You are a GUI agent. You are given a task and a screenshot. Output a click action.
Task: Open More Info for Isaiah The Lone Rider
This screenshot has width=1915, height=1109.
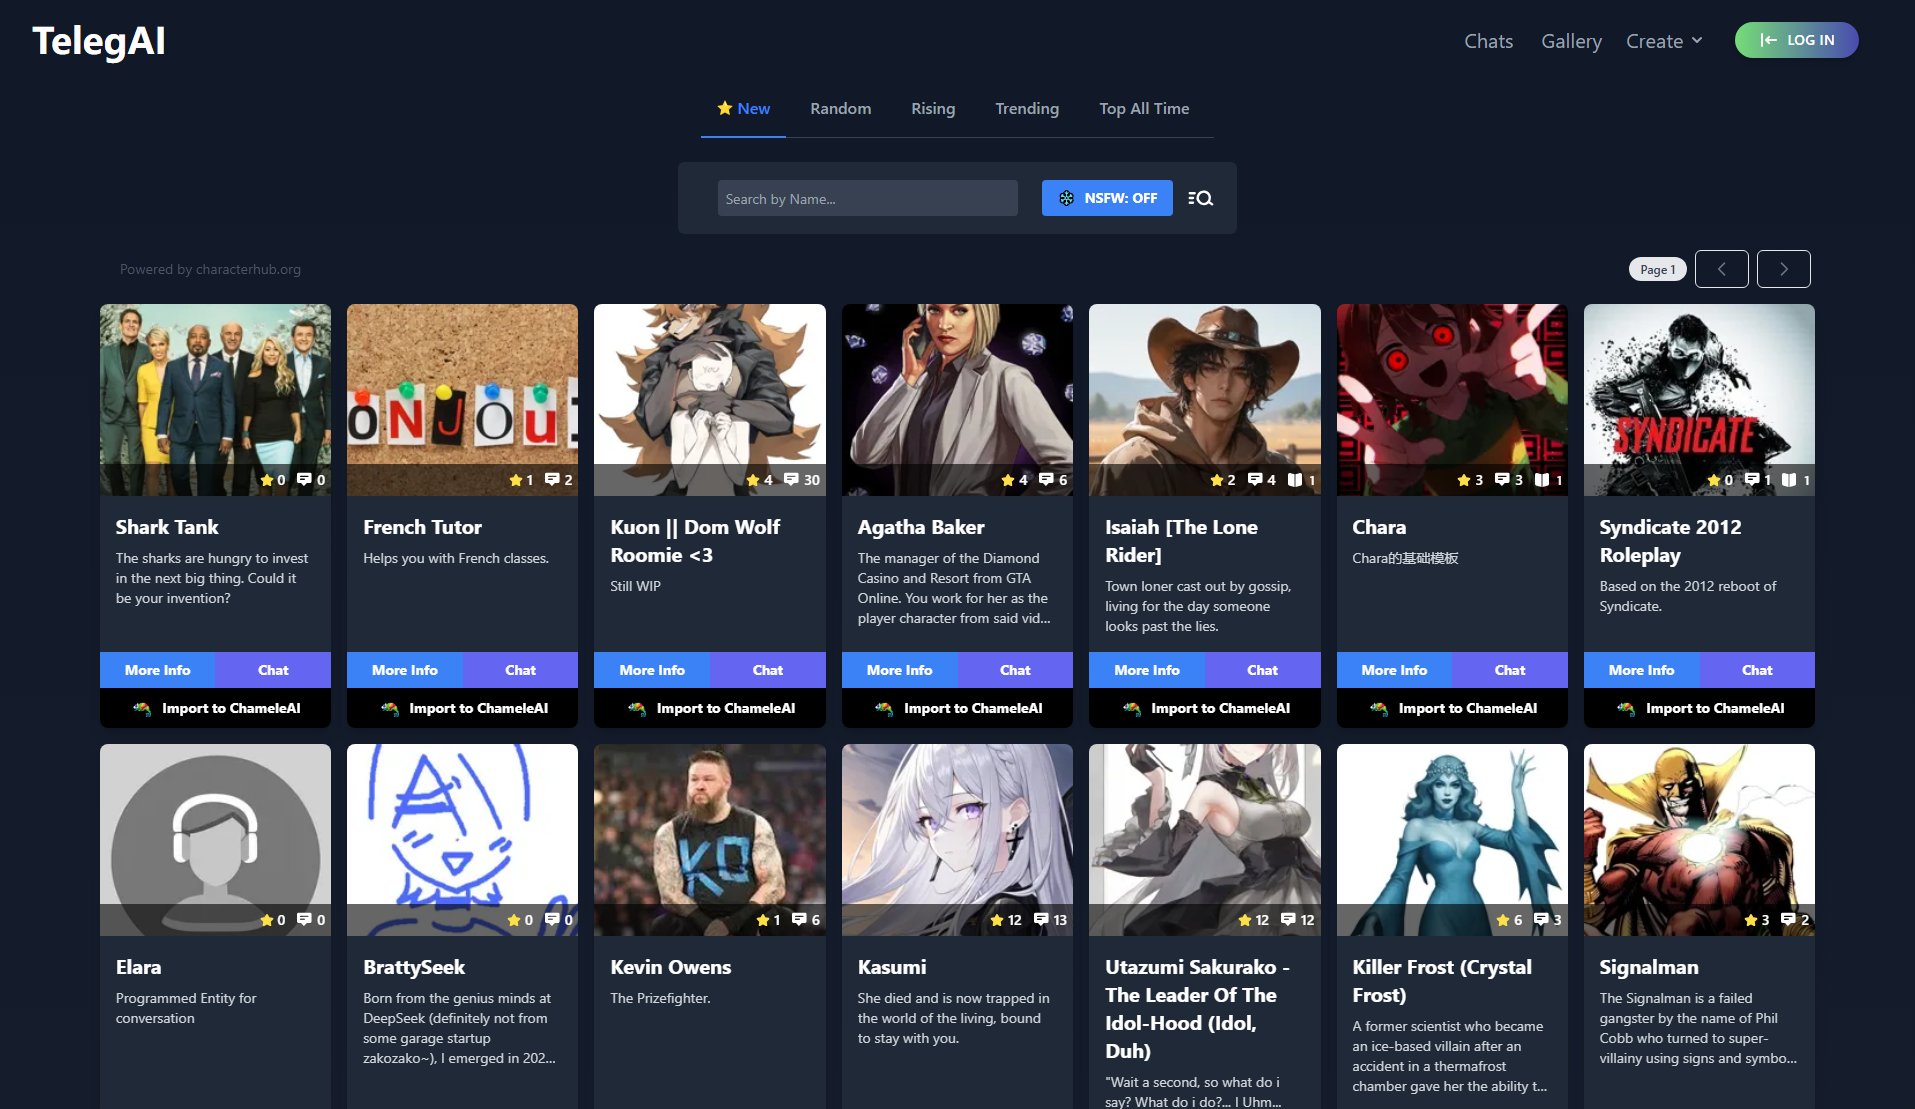click(1147, 670)
